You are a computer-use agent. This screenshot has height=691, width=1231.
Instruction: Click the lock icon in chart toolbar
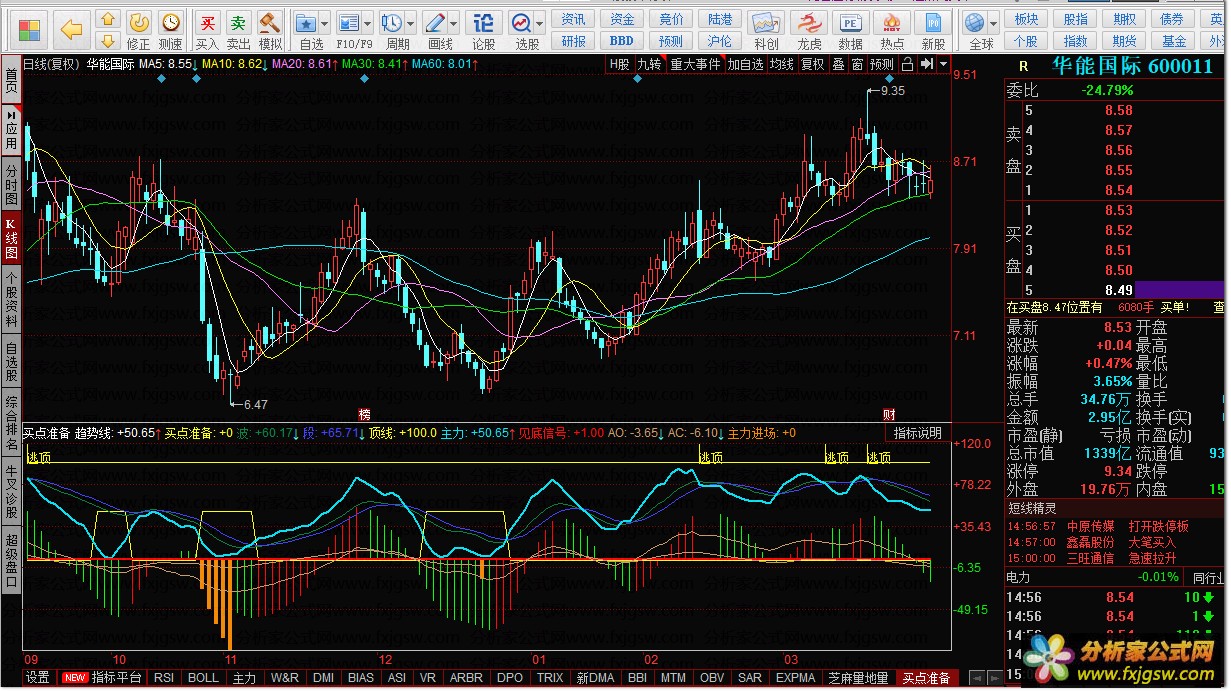click(x=906, y=64)
